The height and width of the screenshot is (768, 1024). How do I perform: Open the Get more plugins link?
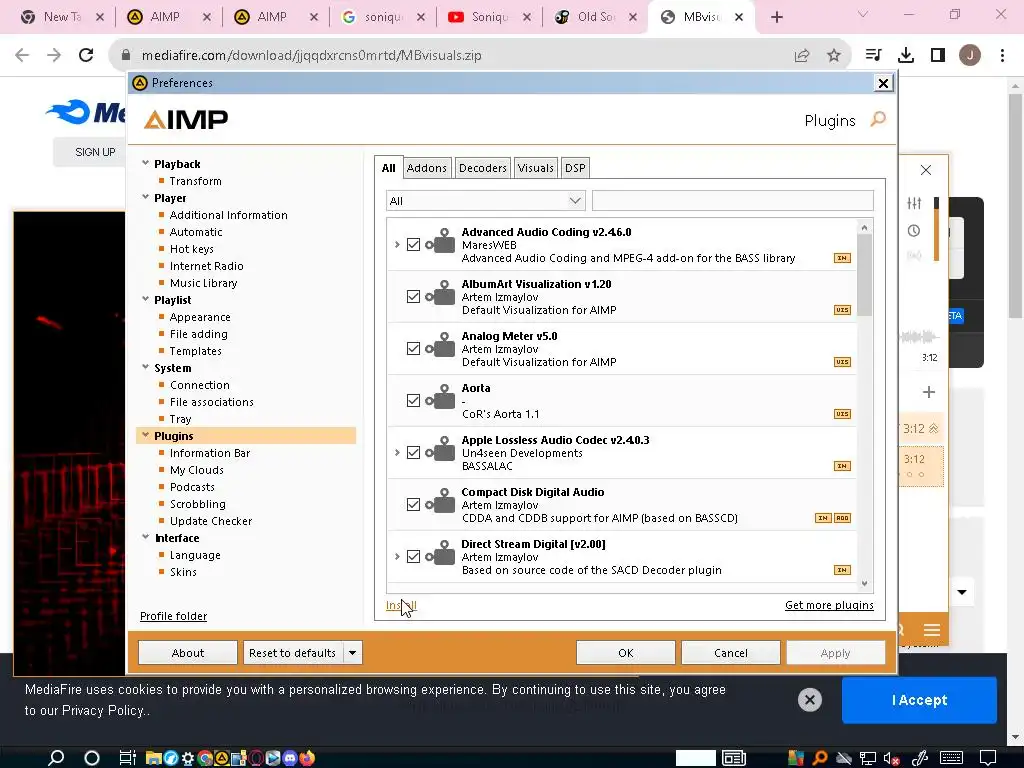click(x=829, y=605)
